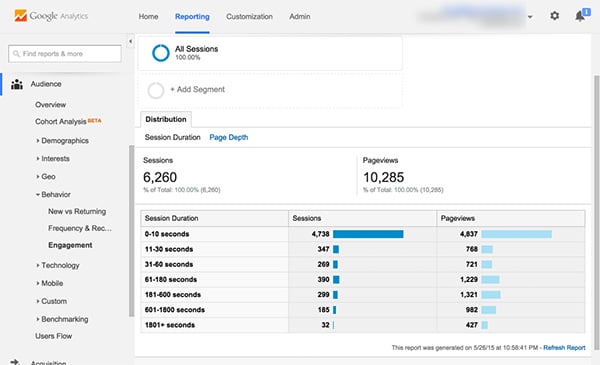Select the Page Depth link
600x365 pixels.
click(228, 137)
